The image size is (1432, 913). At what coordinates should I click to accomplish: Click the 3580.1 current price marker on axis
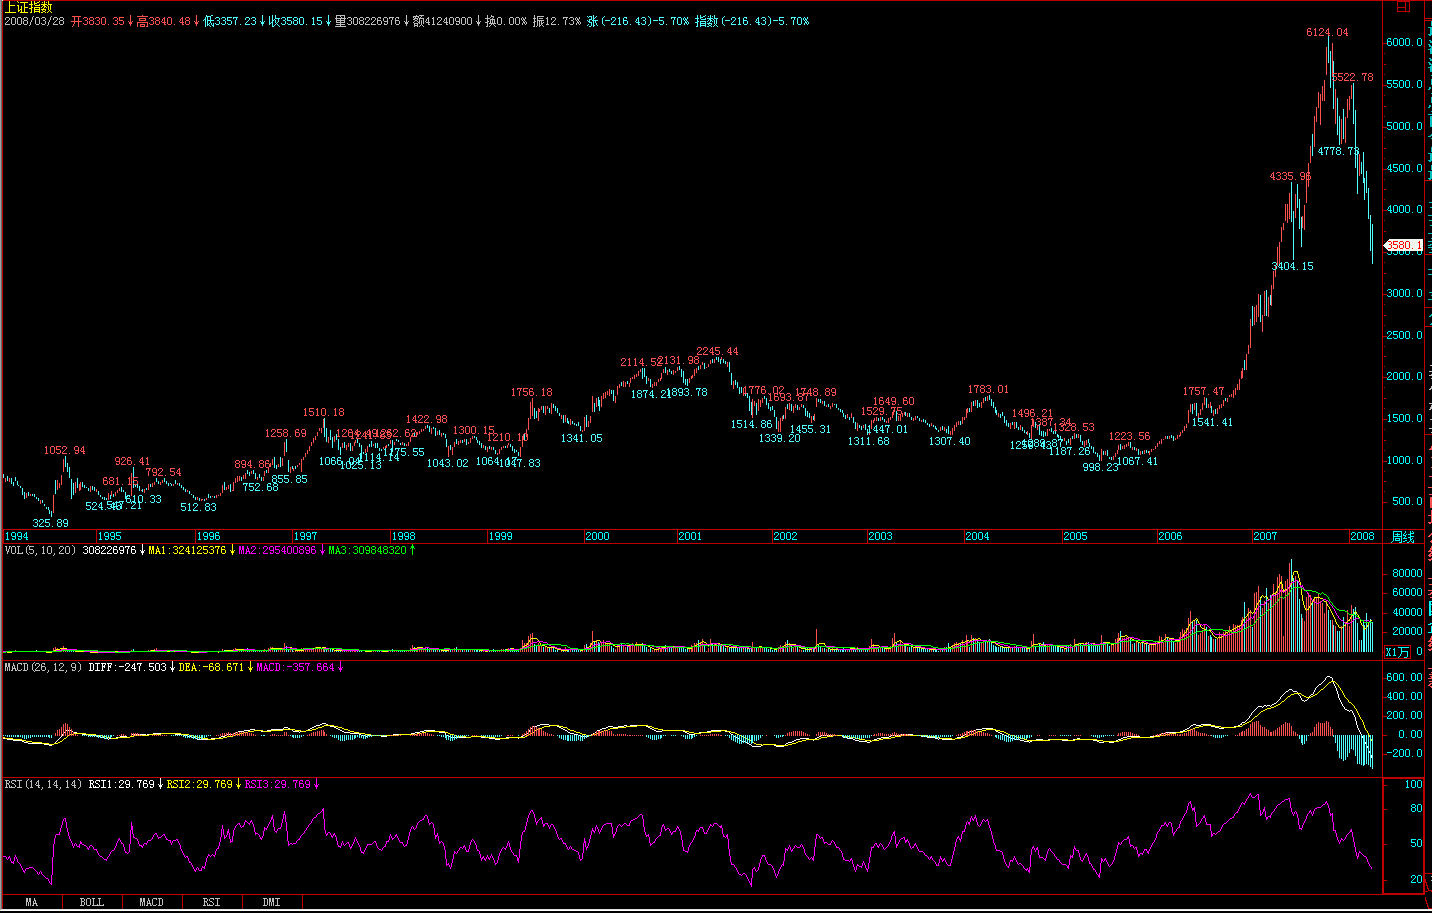pos(1403,245)
